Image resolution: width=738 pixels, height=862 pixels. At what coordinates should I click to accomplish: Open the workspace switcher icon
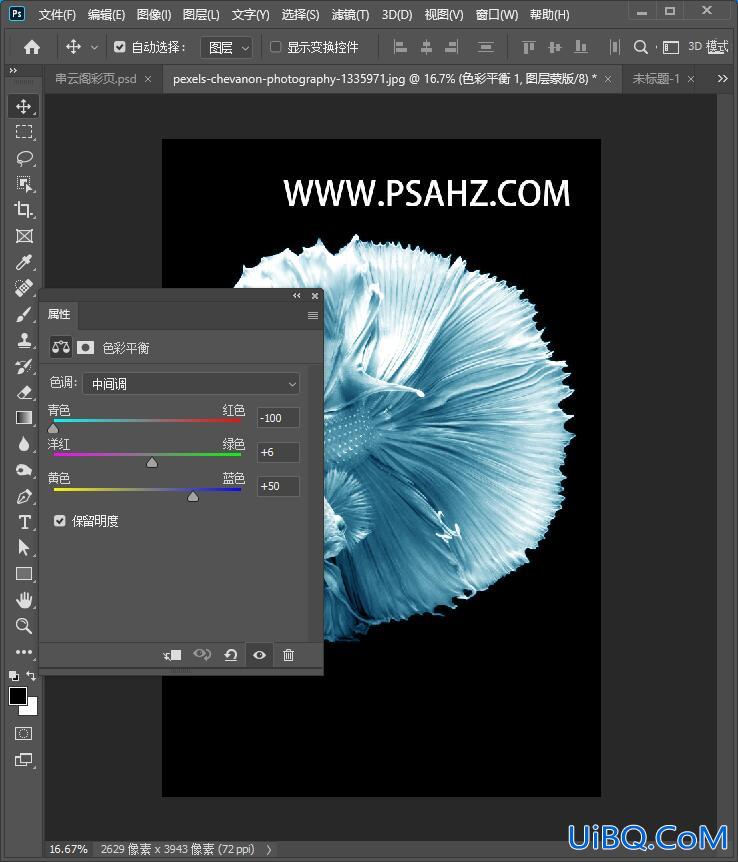670,47
